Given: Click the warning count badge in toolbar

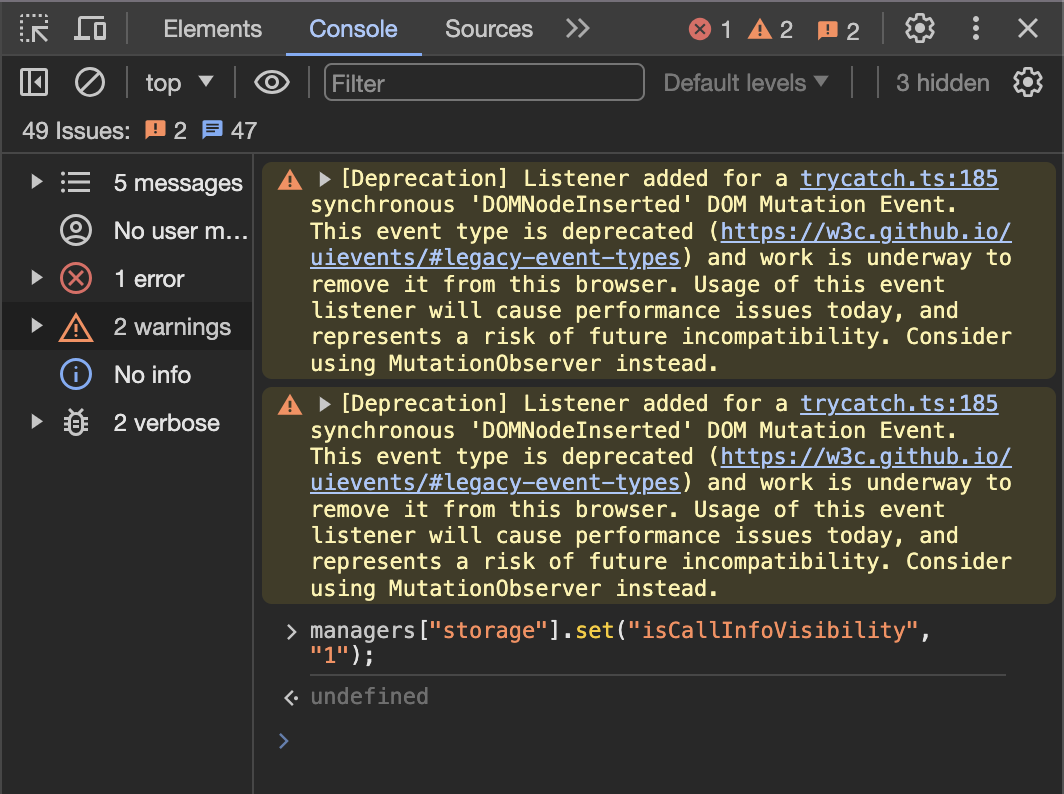Looking at the screenshot, I should click(770, 30).
